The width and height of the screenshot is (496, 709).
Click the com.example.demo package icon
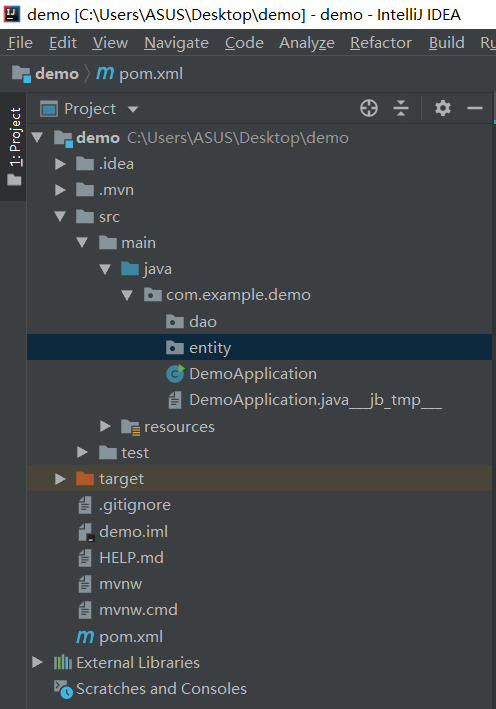point(152,295)
